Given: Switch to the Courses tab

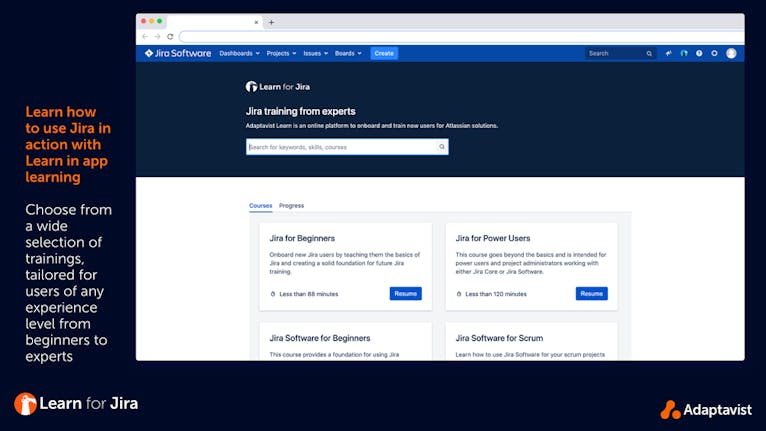Looking at the screenshot, I should (x=260, y=206).
